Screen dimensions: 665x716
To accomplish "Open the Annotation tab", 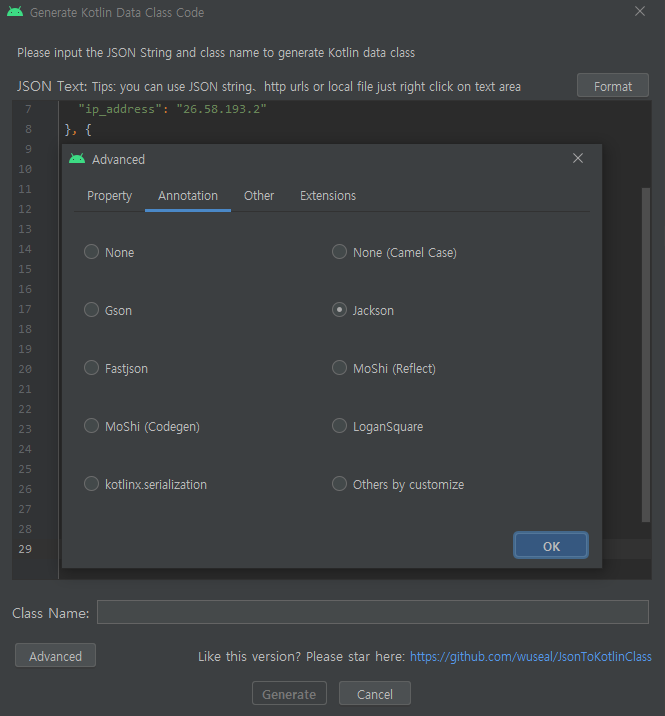I will (x=188, y=196).
